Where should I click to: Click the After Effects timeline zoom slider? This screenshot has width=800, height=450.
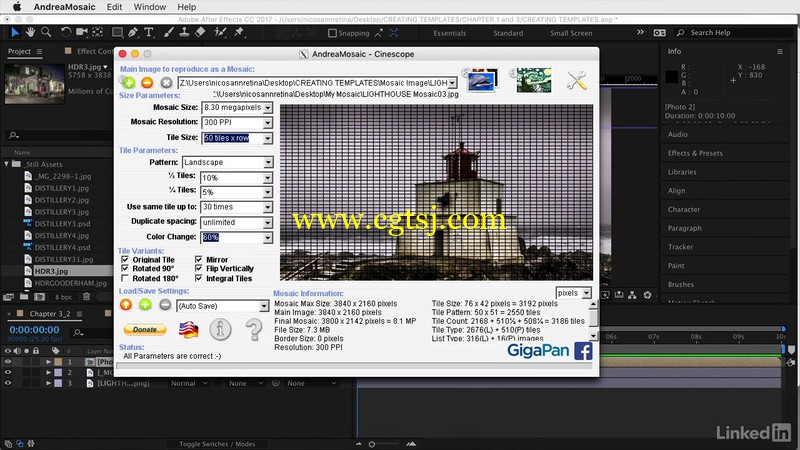(x=372, y=444)
